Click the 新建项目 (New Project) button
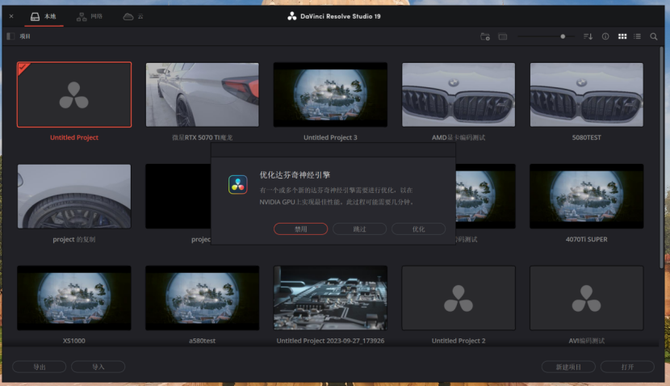 tap(568, 367)
